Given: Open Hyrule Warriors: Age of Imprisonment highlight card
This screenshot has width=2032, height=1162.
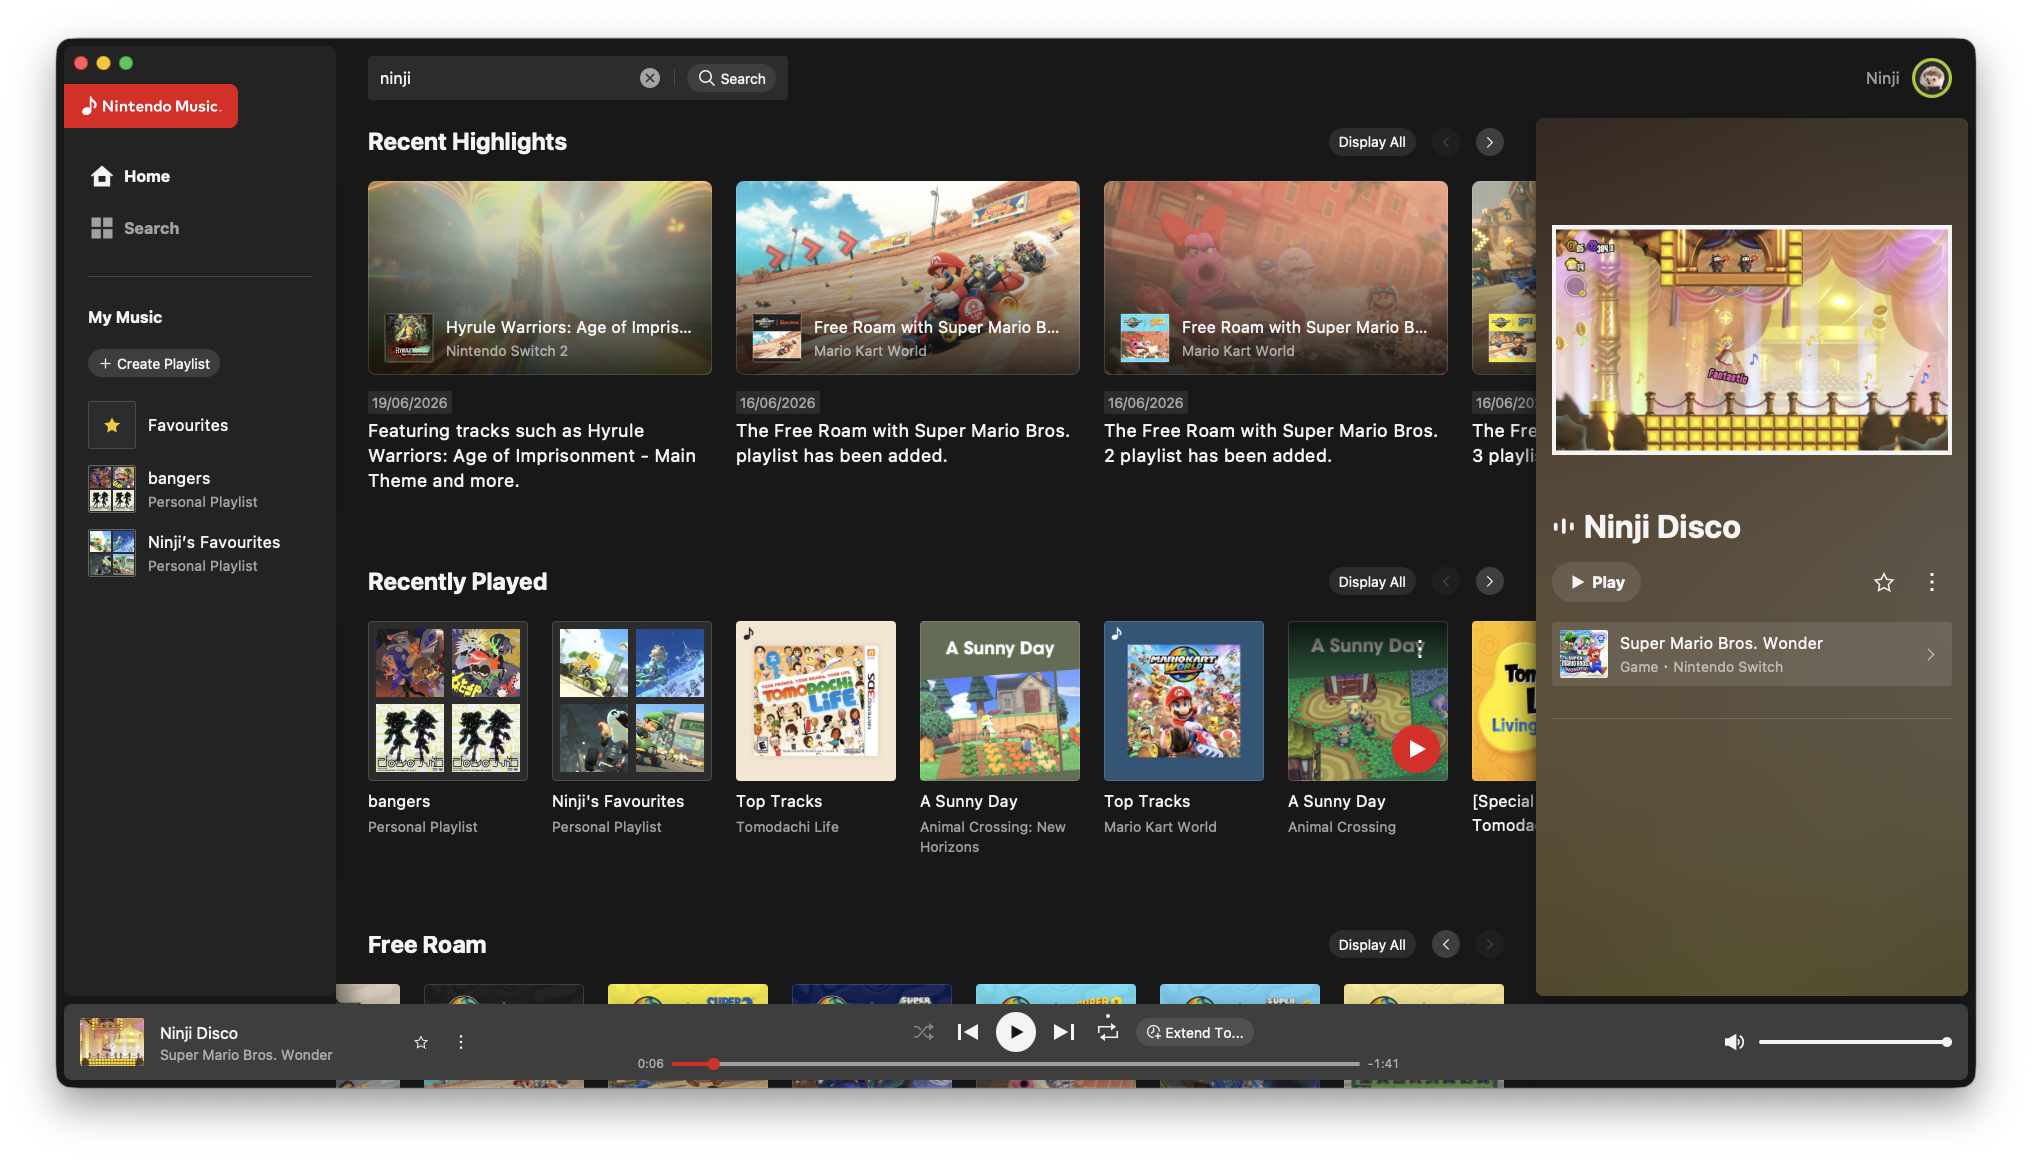Looking at the screenshot, I should point(540,278).
